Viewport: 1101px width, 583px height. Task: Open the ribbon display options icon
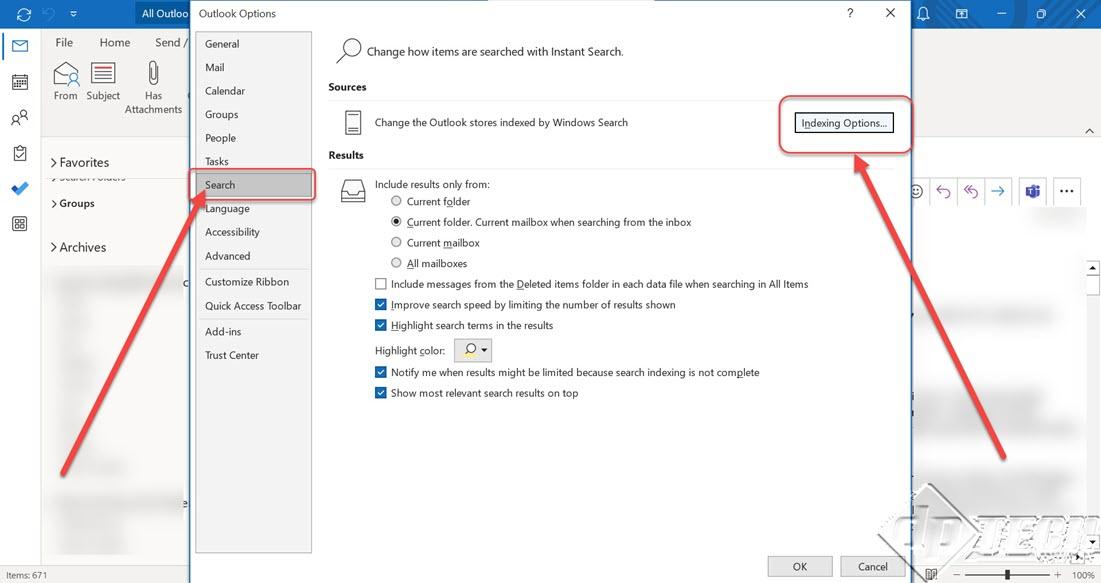click(961, 13)
